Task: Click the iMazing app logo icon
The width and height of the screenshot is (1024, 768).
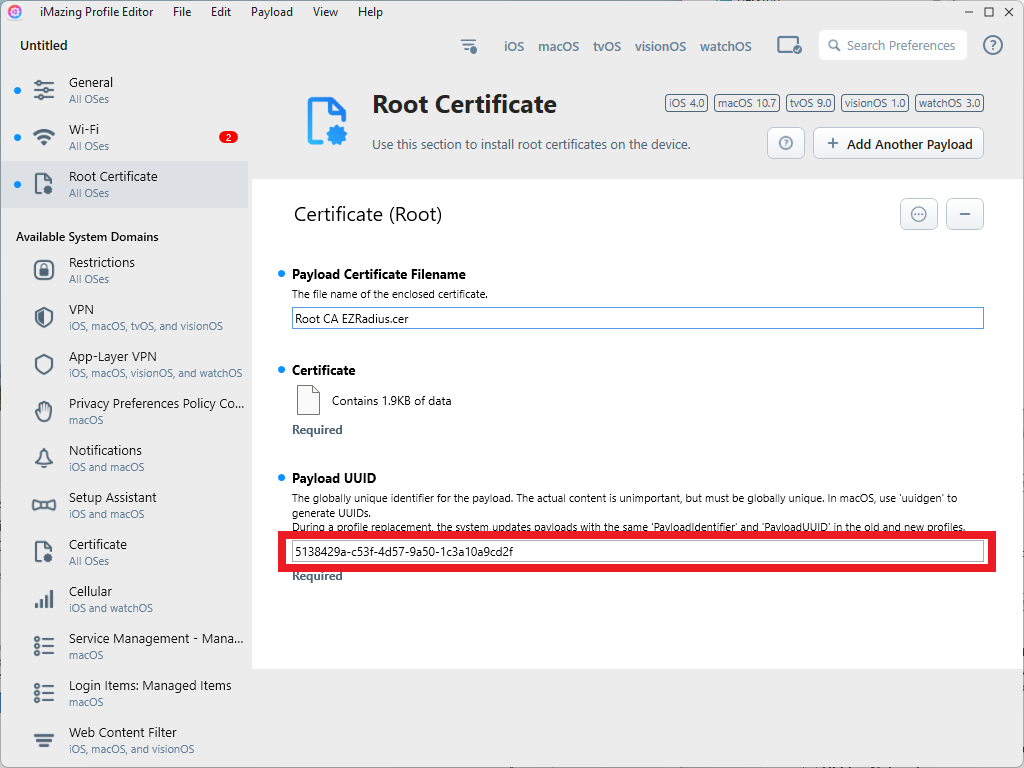Action: (15, 12)
